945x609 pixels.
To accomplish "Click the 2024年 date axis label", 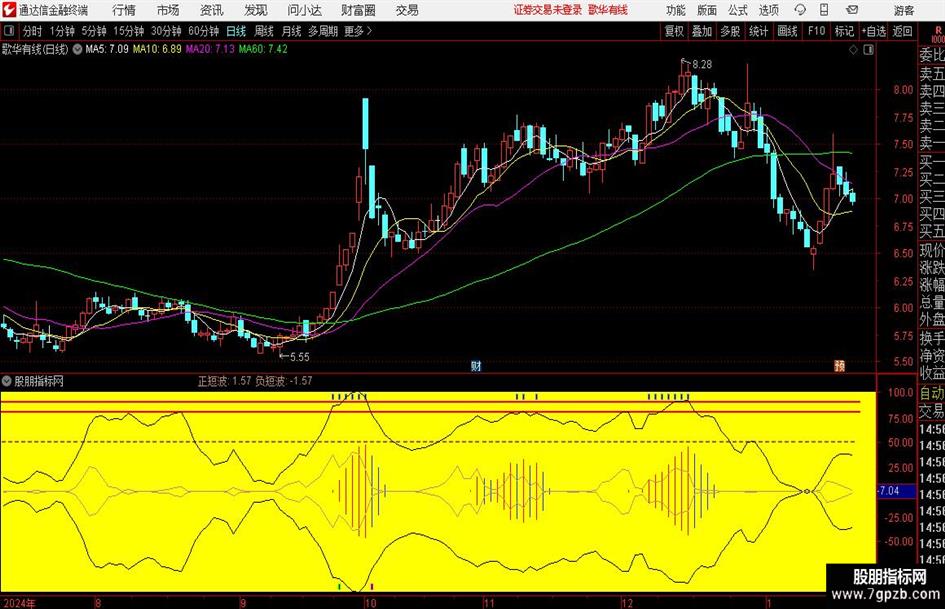I will [19, 603].
